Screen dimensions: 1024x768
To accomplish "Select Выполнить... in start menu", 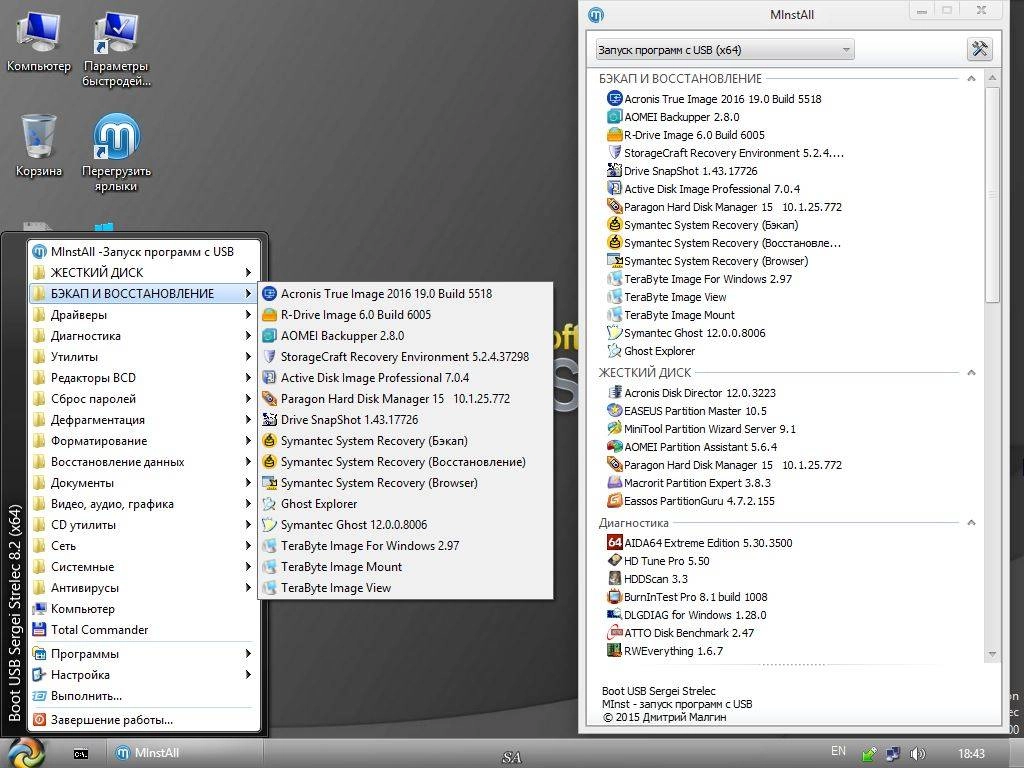I will tap(143, 696).
